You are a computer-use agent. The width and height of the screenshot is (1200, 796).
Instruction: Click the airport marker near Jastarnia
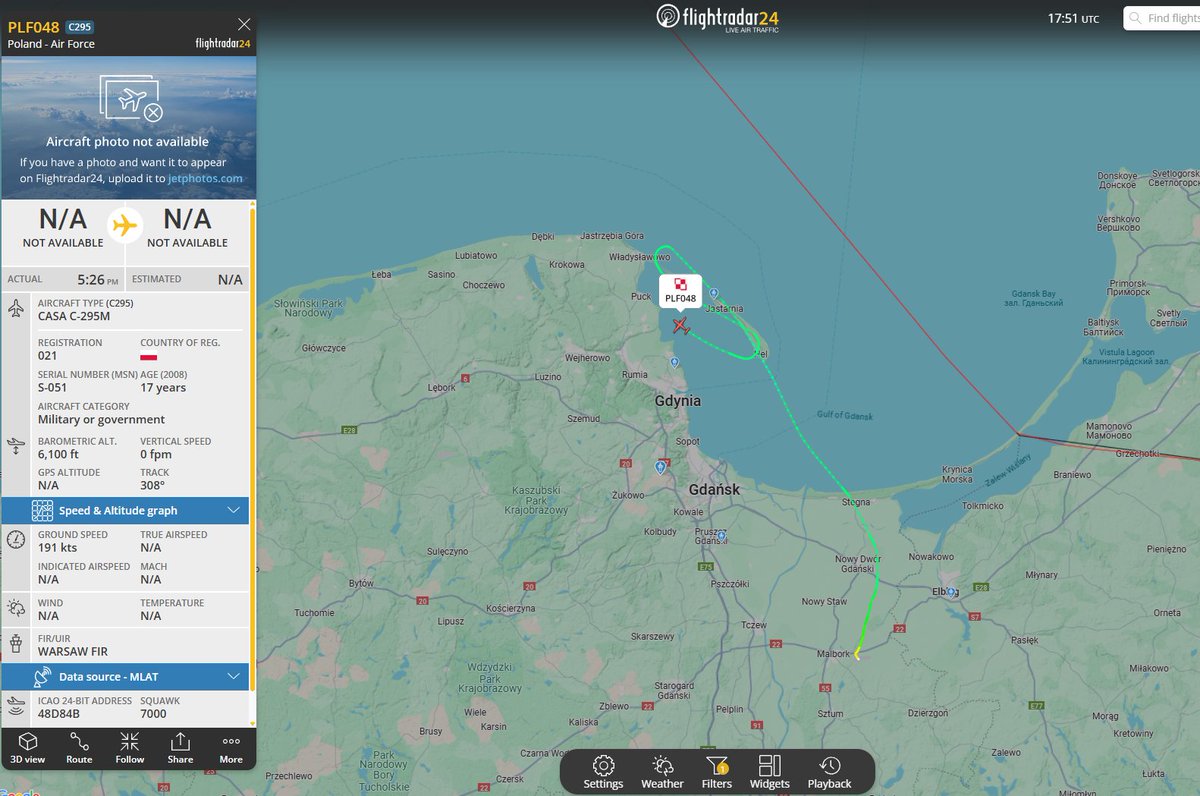[x=713, y=293]
